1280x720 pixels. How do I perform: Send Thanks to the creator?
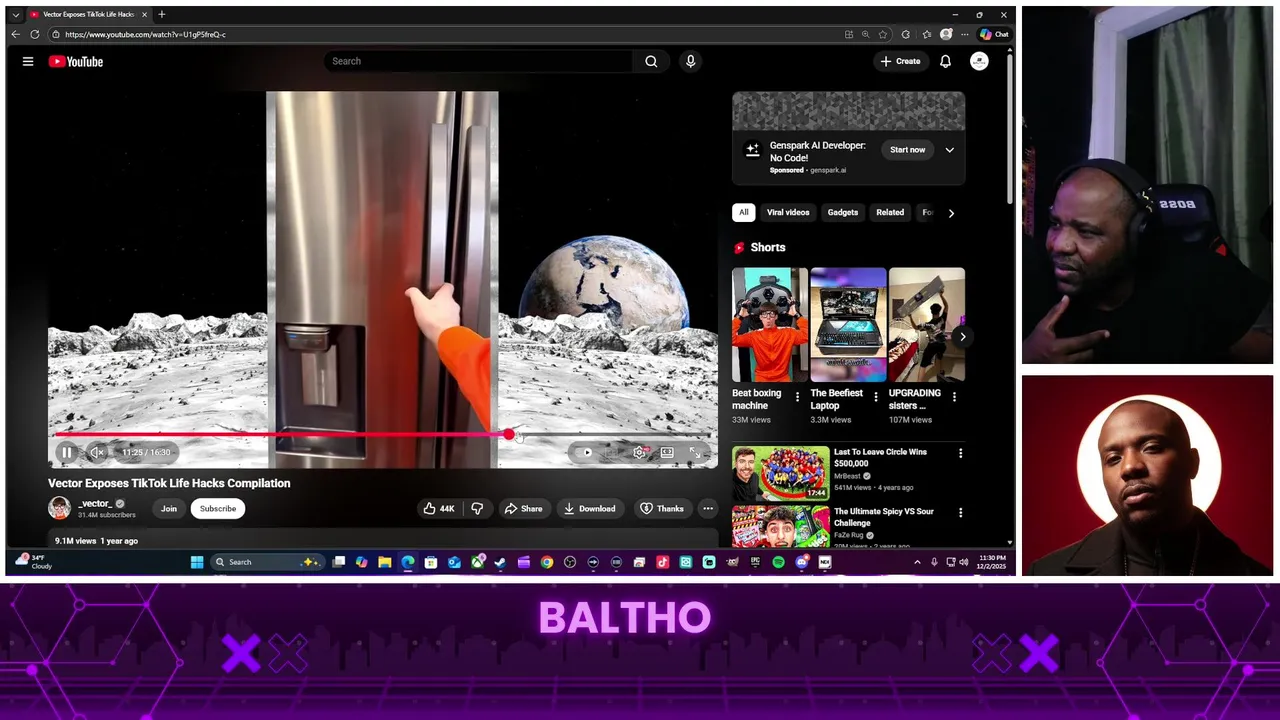[x=662, y=508]
